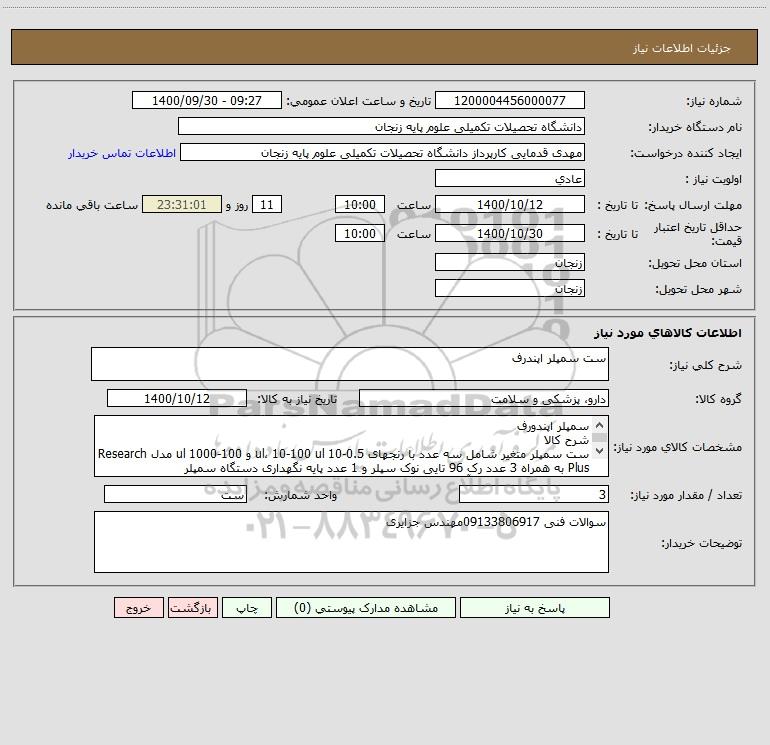Click buyer notes text area
Viewport: 770px width, 745px height.
351,542
